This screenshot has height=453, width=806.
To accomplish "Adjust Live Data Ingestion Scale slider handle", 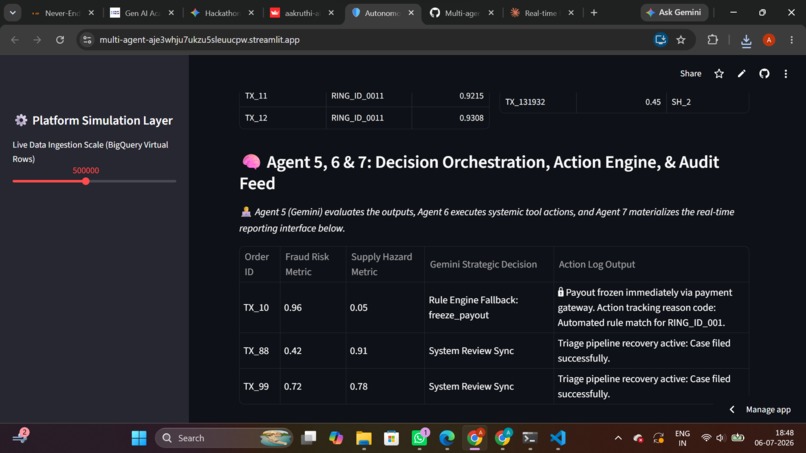I will (x=86, y=181).
